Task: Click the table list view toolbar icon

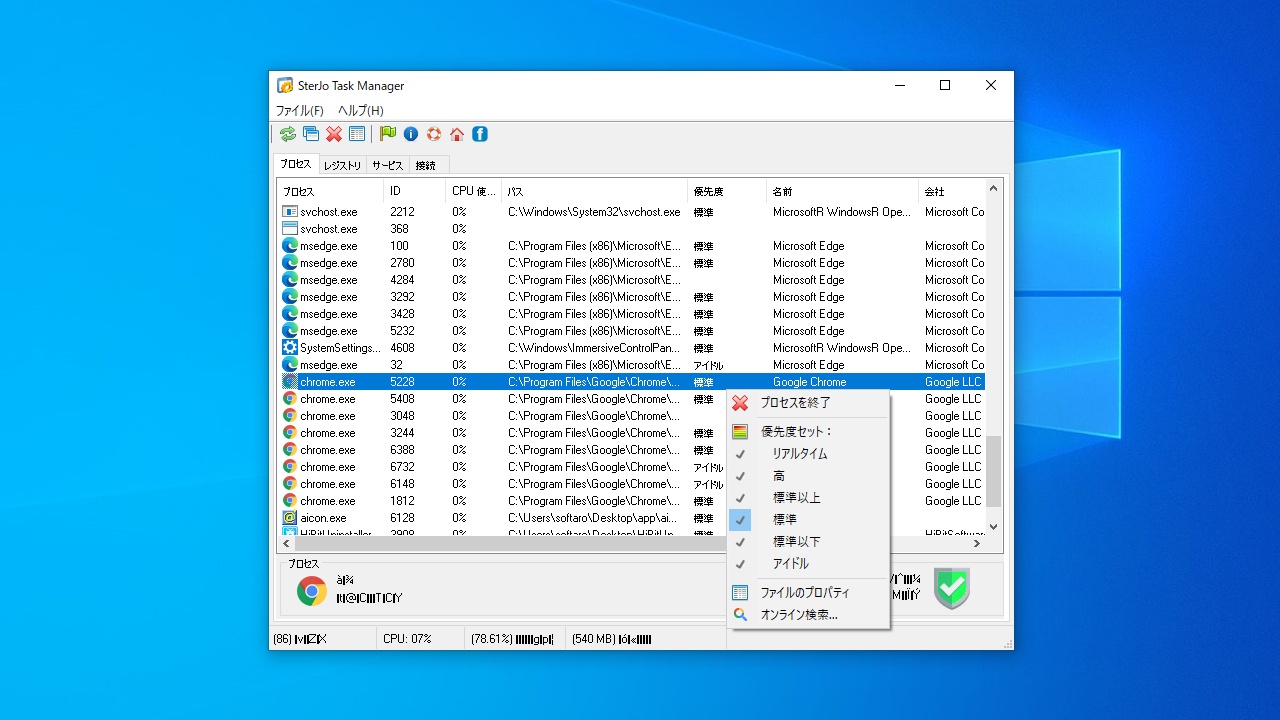Action: 357,134
